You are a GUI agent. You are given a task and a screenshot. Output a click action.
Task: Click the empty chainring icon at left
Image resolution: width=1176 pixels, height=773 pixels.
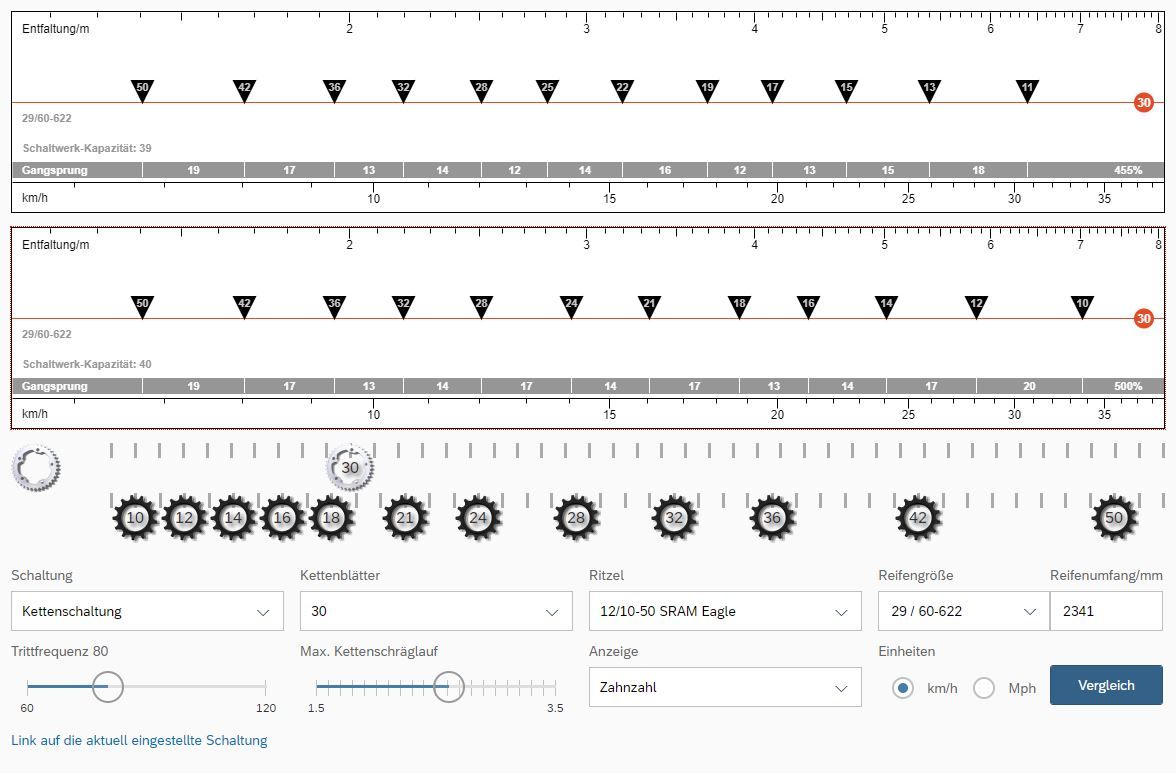tap(36, 467)
